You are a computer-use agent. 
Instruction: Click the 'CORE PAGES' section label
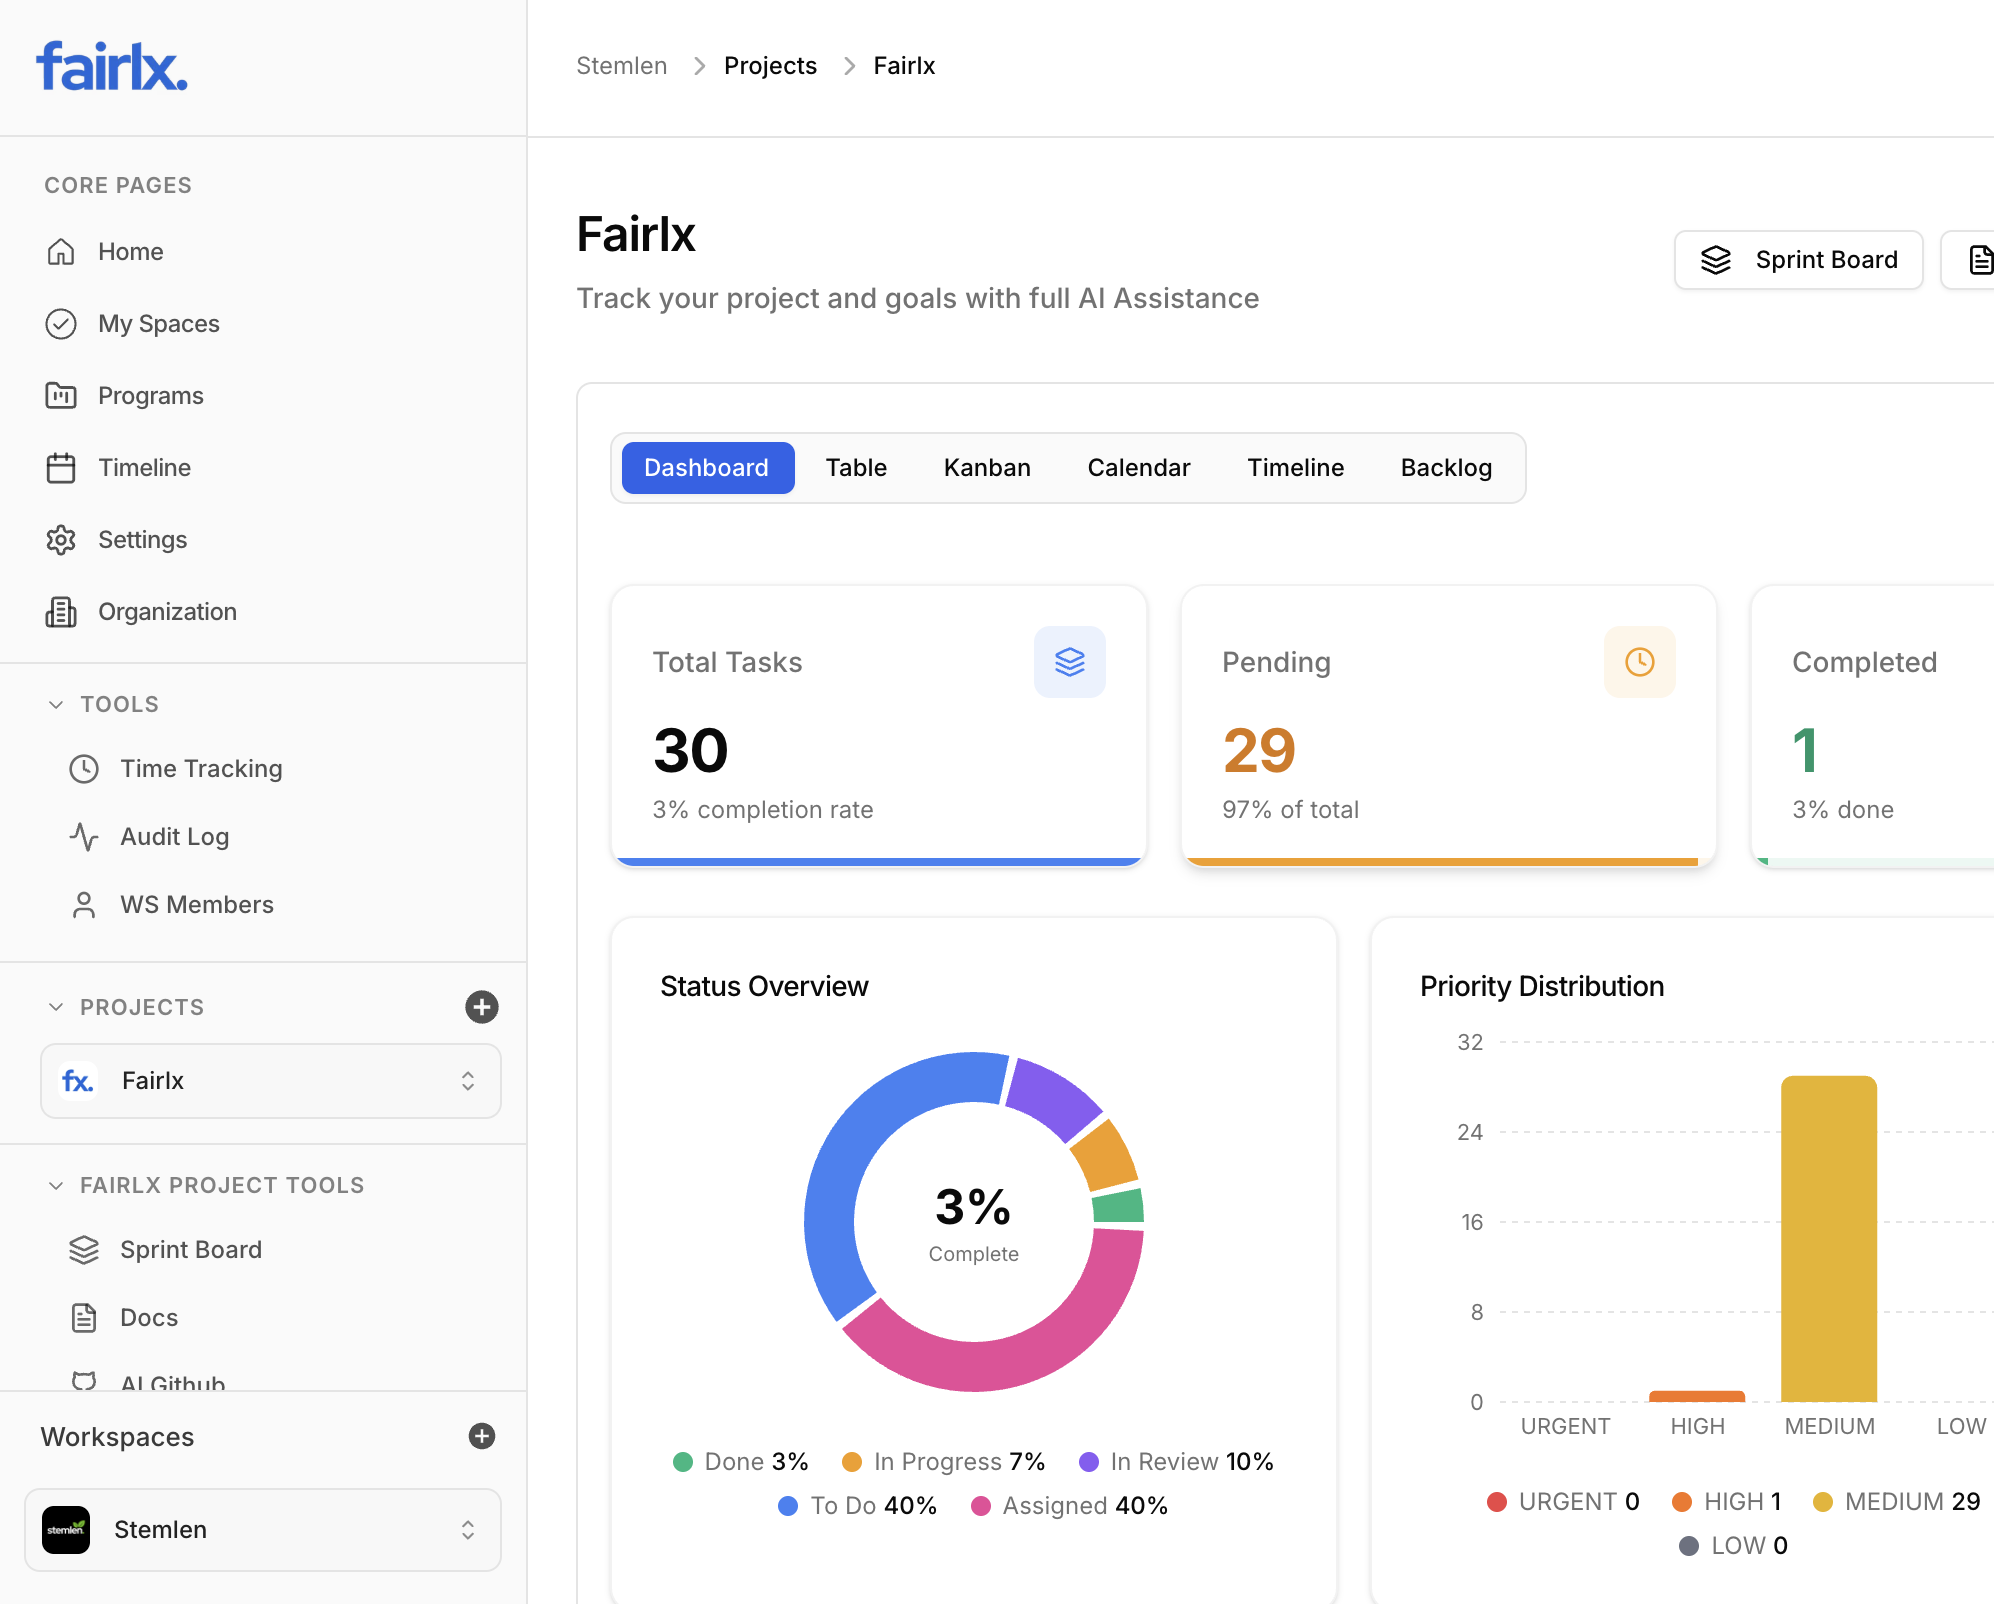pyautogui.click(x=118, y=186)
